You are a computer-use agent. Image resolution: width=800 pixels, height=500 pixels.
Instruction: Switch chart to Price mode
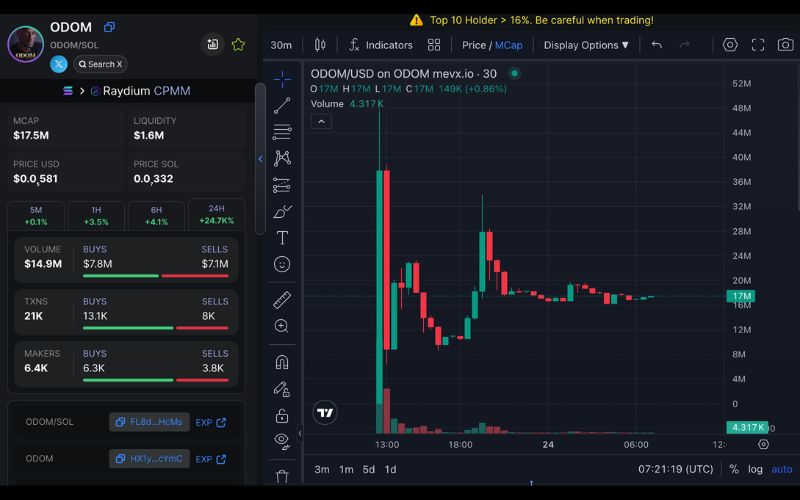click(x=473, y=45)
